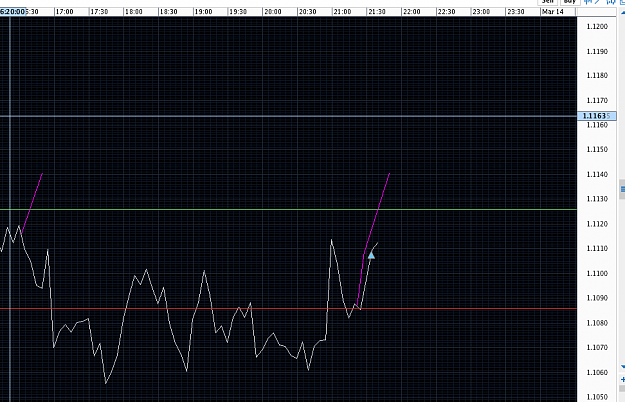Select the magenta trend line ending after 21:30

point(373,240)
